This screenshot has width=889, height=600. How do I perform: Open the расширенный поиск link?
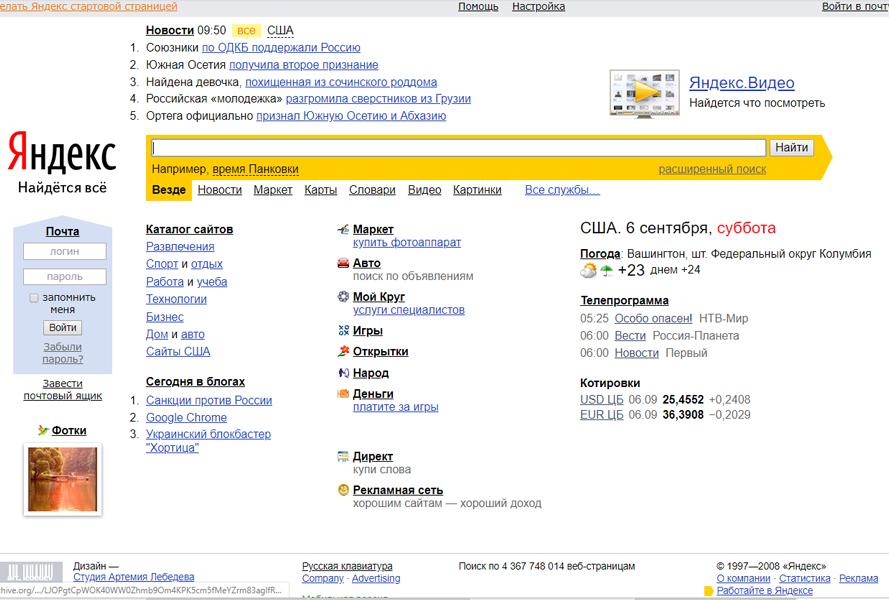(712, 169)
